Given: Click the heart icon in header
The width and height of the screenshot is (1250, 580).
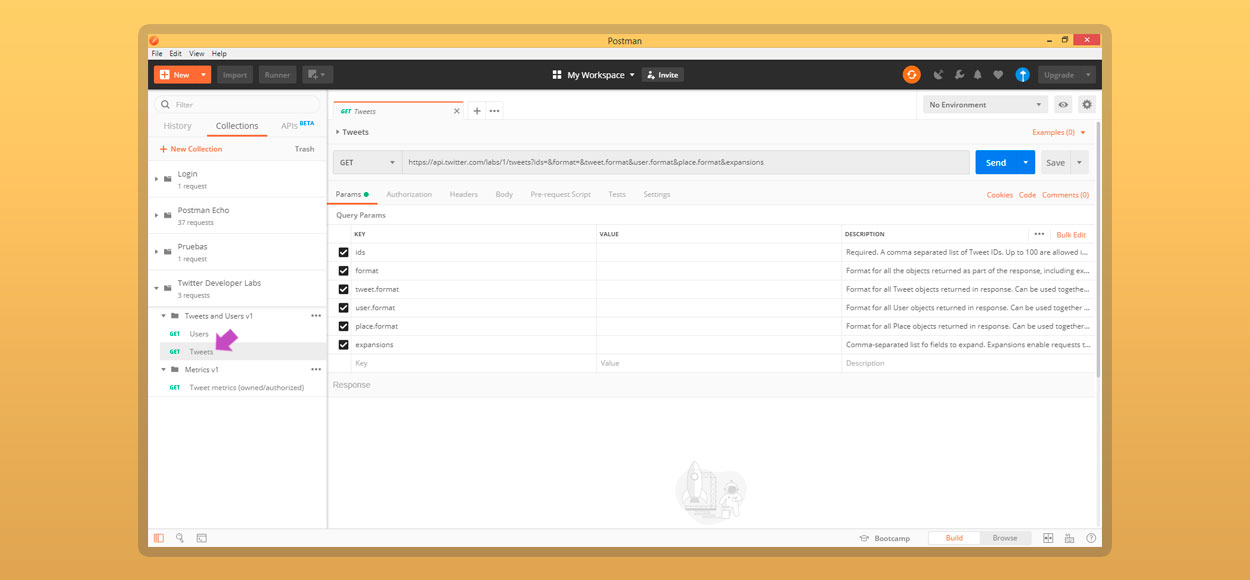Looking at the screenshot, I should point(998,75).
